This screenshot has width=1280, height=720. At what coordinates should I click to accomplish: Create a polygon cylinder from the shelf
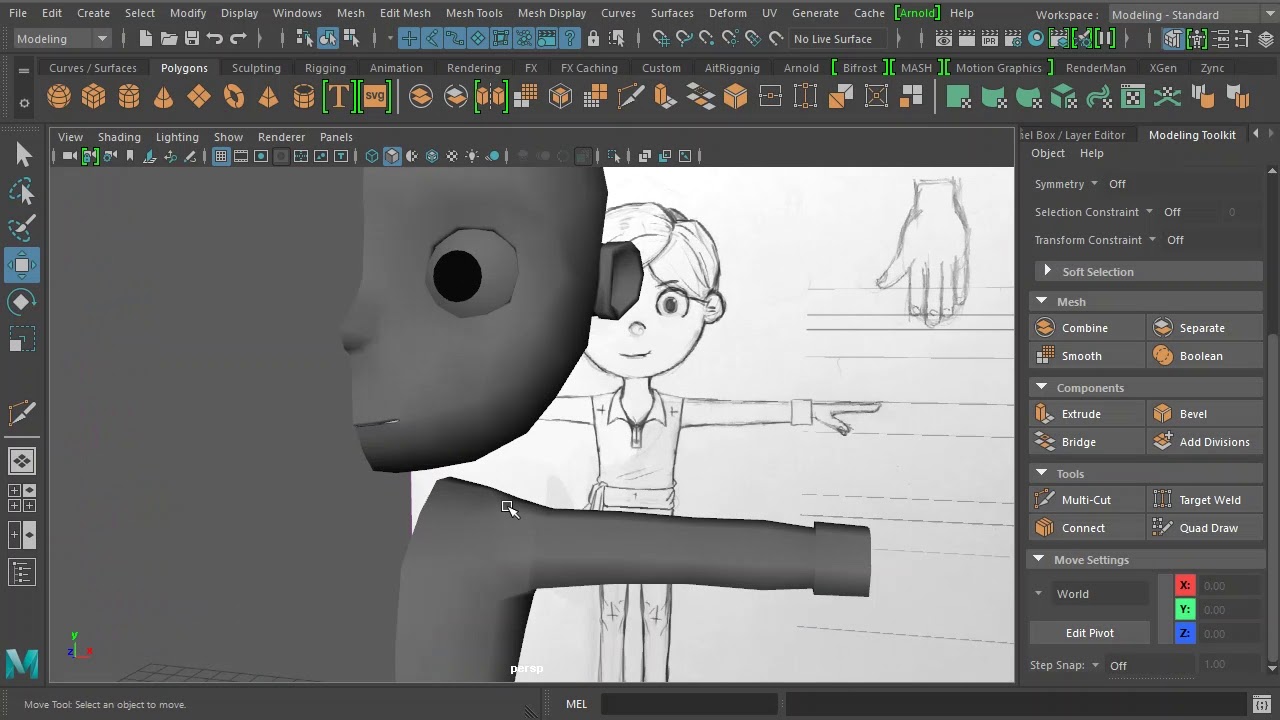click(x=129, y=97)
